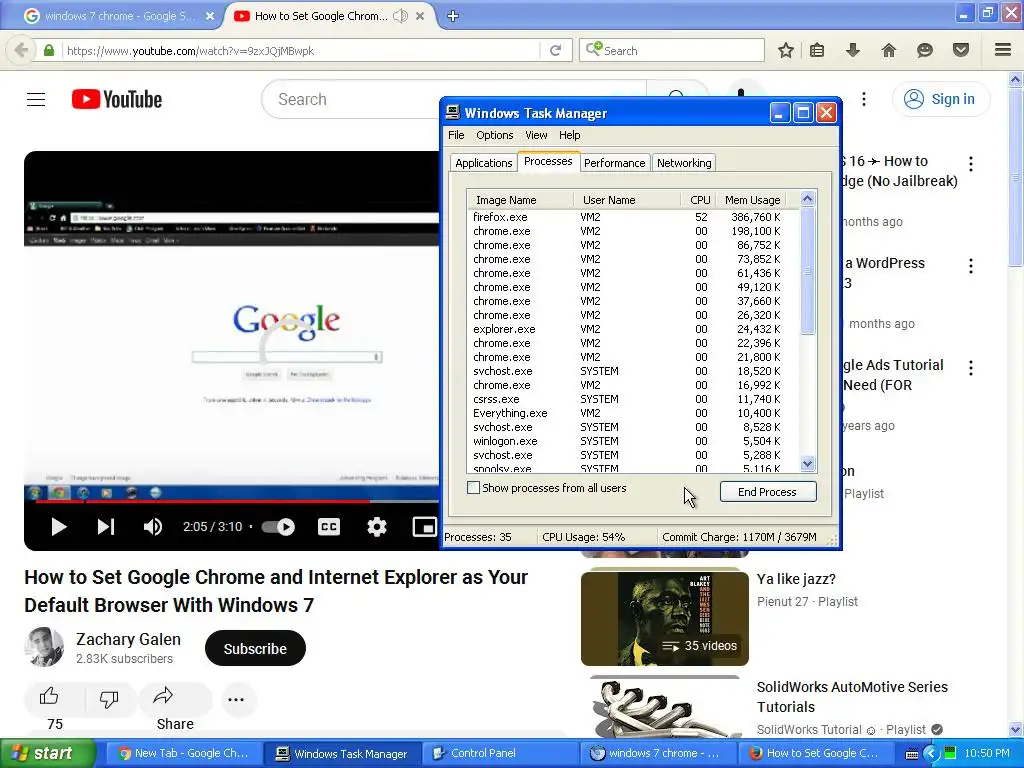Open Task Manager File menu
The width and height of the screenshot is (1024, 768).
point(456,135)
